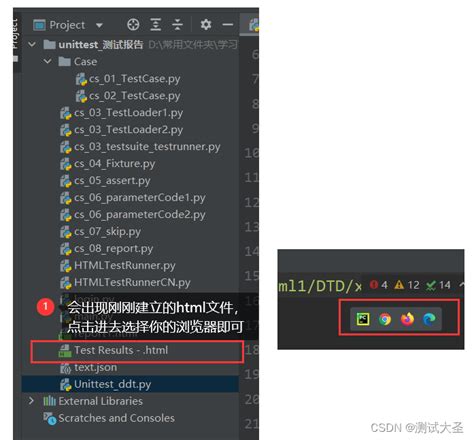Image resolution: width=474 pixels, height=440 pixels.
Task: Click the Collapse All toolbar icon
Action: point(177,25)
